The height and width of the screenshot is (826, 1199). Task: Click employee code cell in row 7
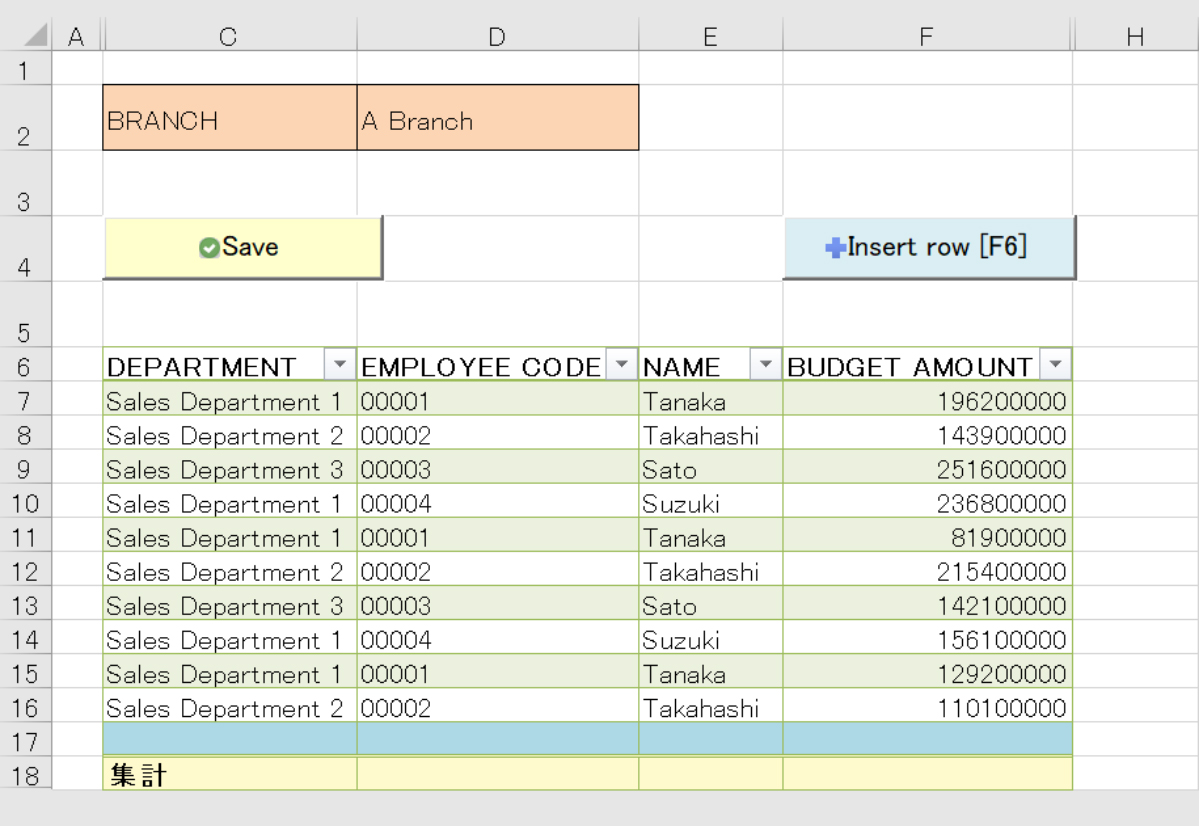click(497, 402)
